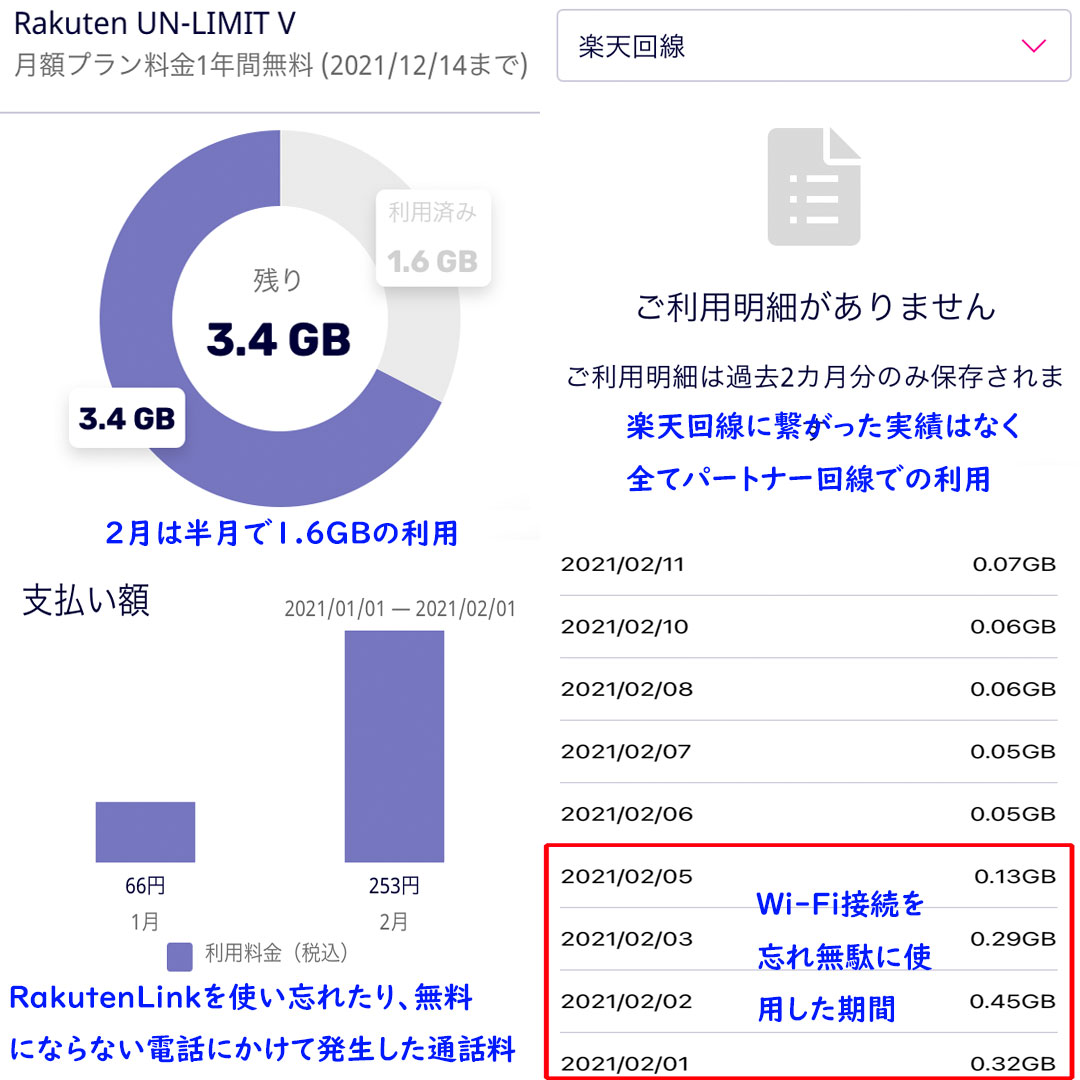Click the 0.45GB usage value
The height and width of the screenshot is (1080, 1080).
1012,1001
